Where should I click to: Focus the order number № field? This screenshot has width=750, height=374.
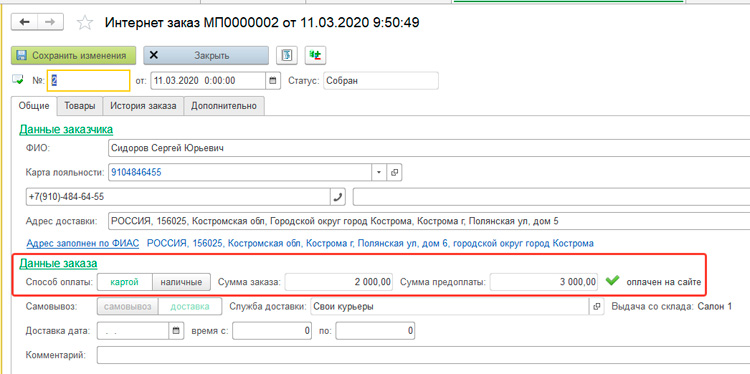tap(88, 81)
